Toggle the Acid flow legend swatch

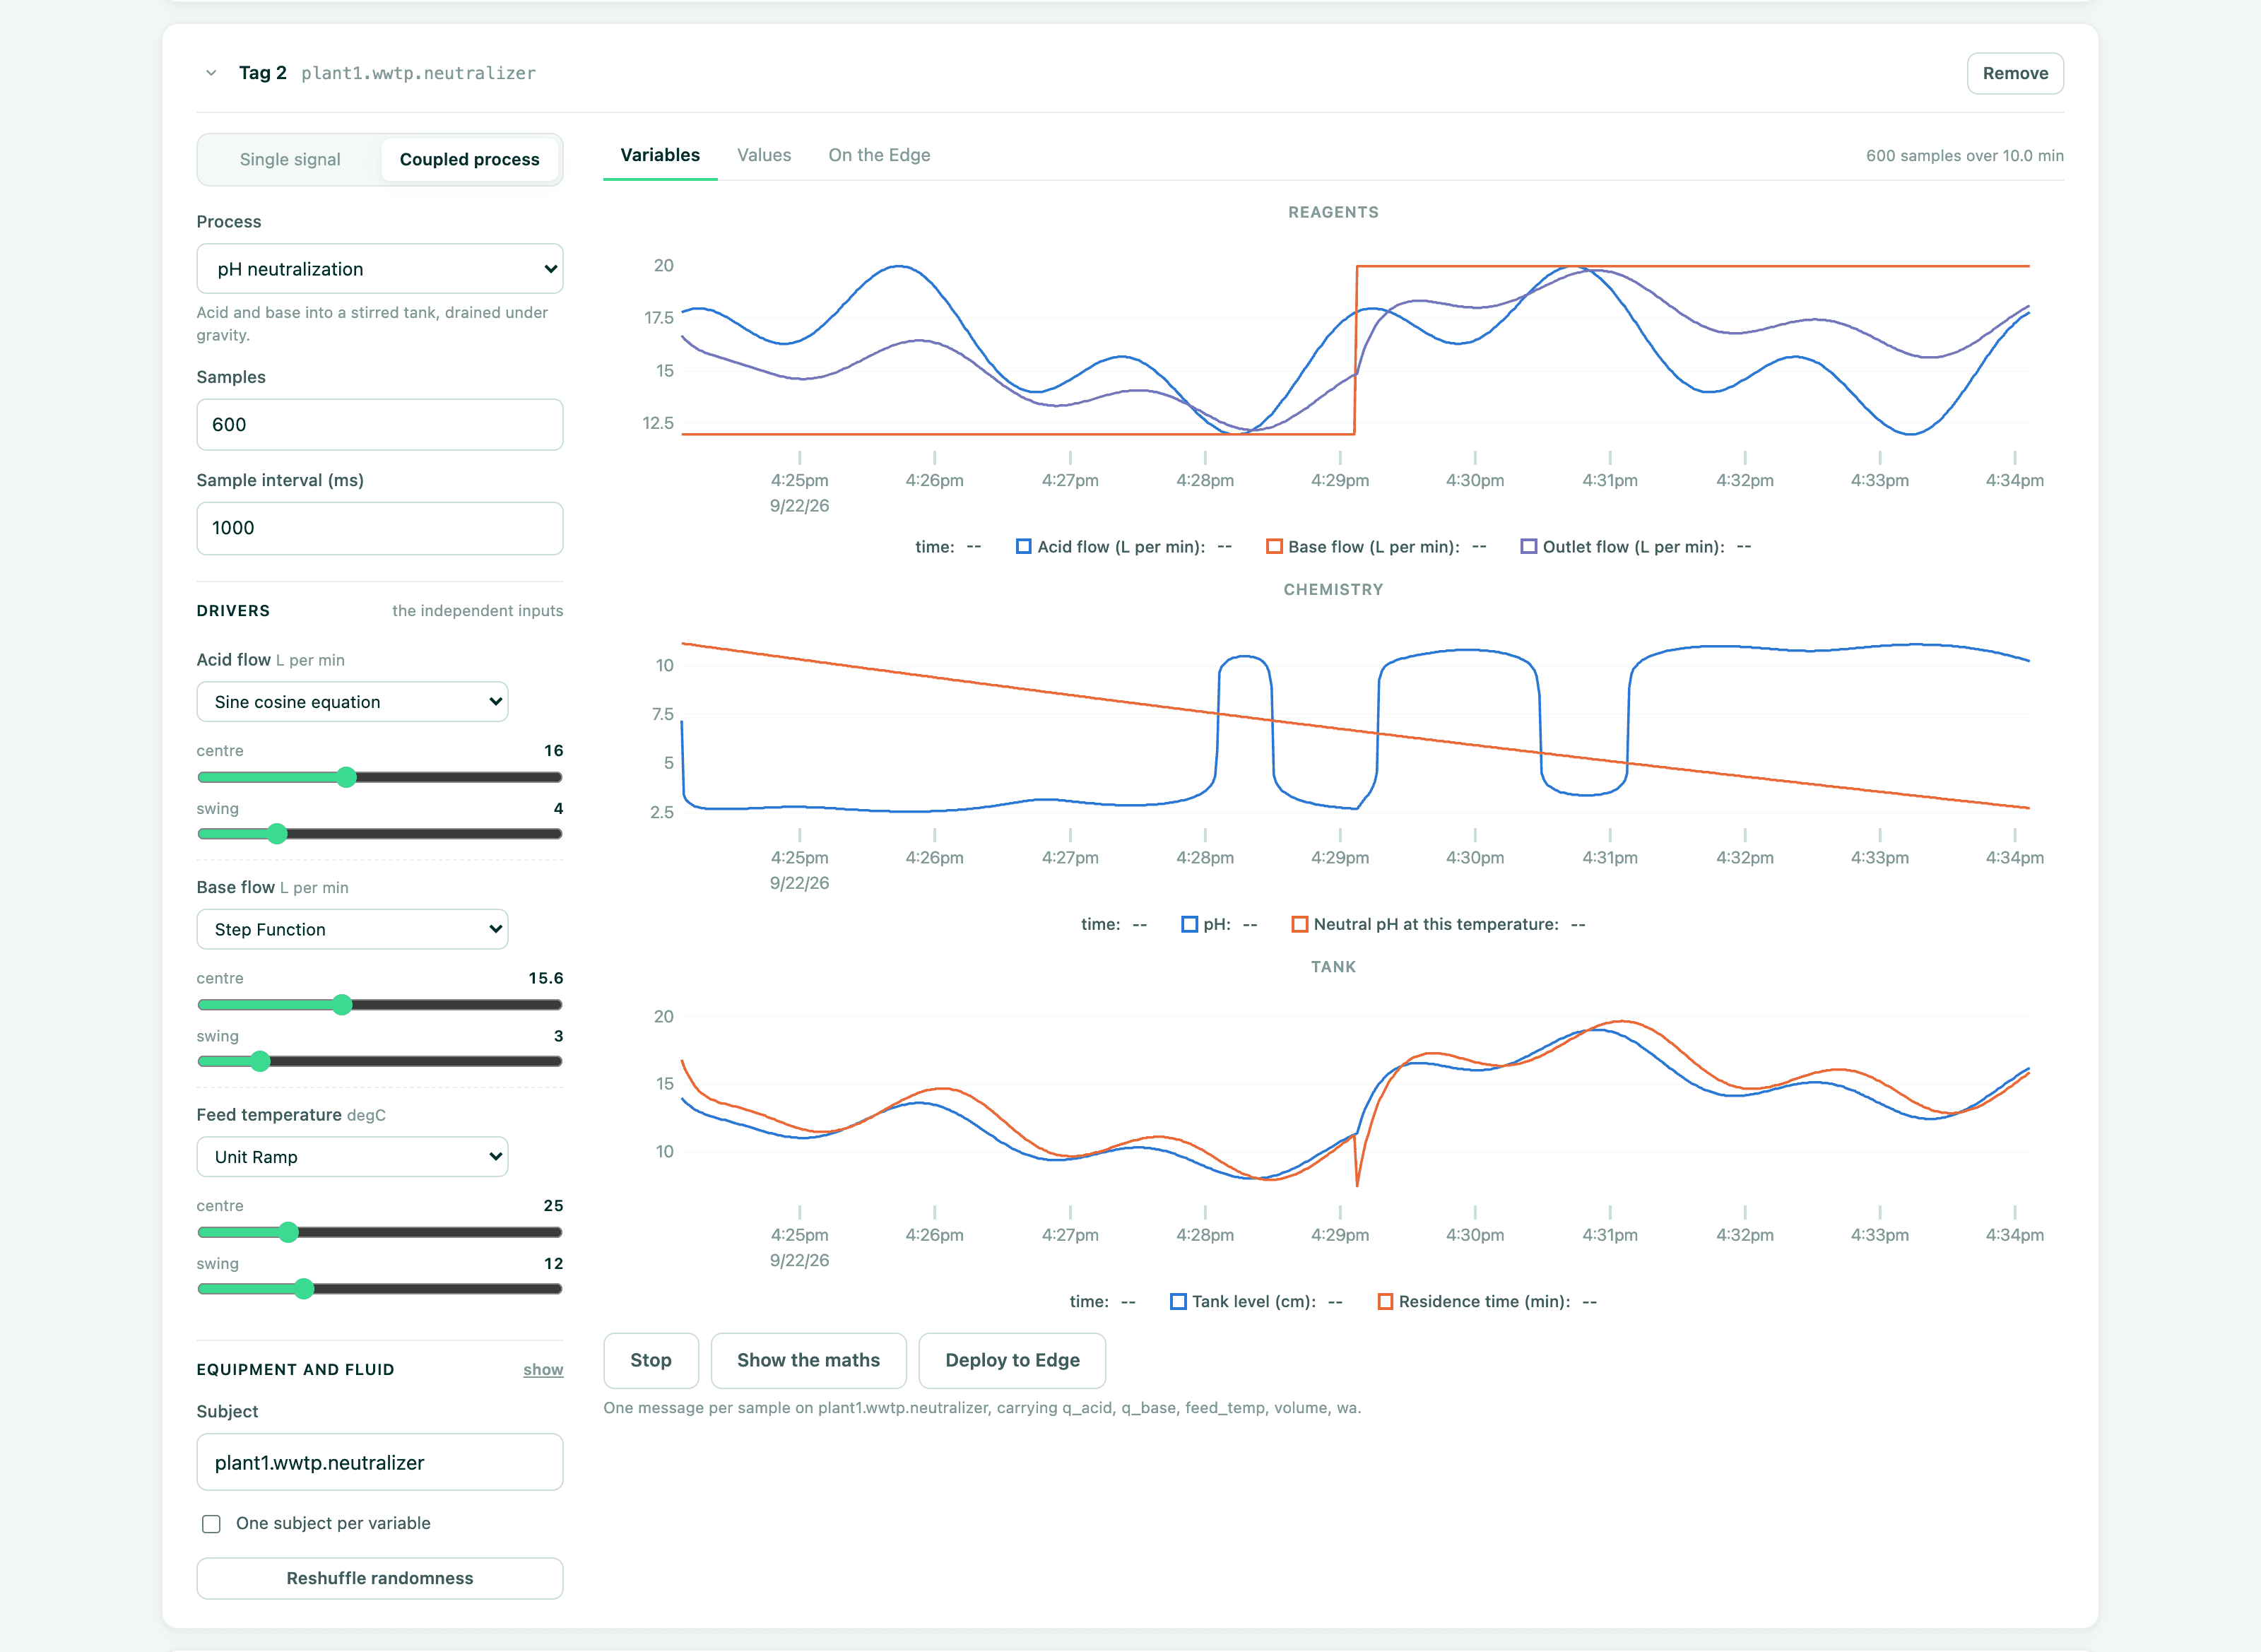(1023, 547)
